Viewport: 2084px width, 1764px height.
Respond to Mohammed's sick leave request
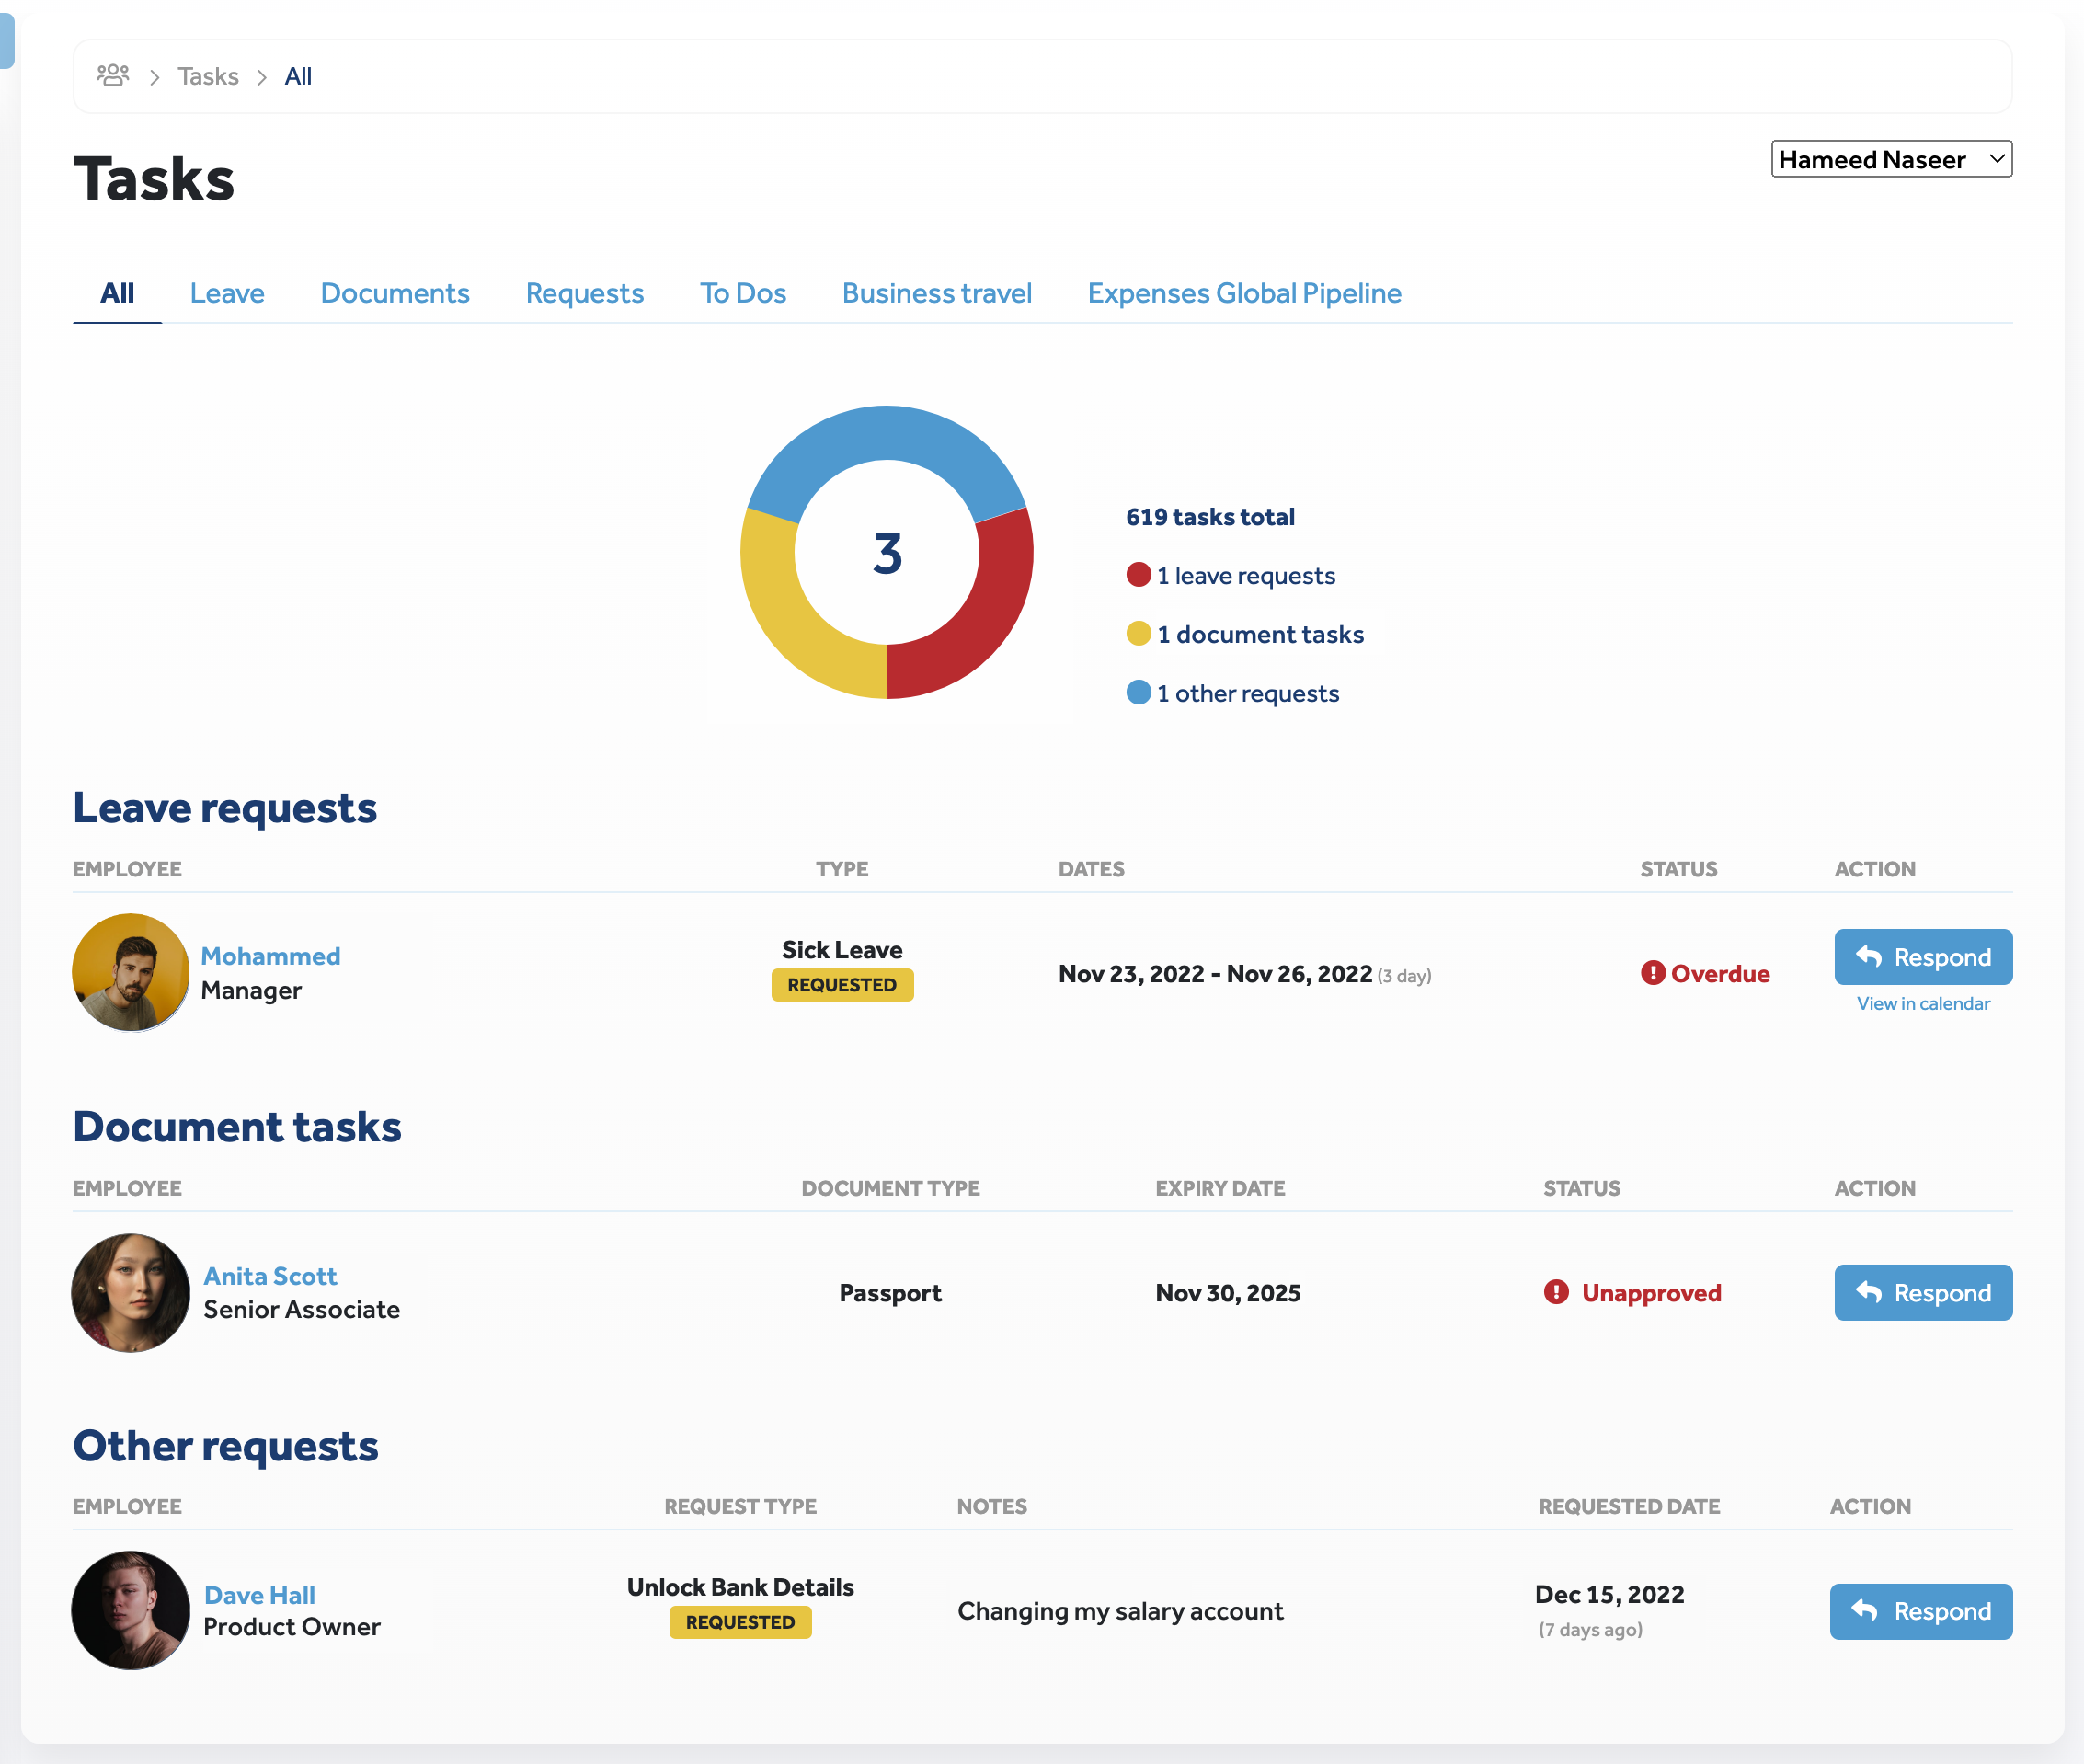tap(1922, 957)
